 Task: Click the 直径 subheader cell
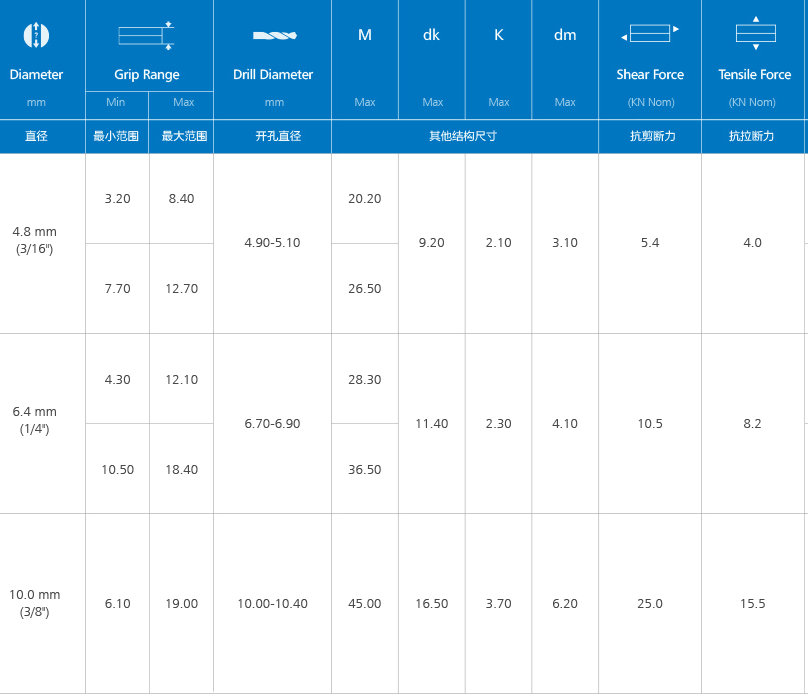36,136
